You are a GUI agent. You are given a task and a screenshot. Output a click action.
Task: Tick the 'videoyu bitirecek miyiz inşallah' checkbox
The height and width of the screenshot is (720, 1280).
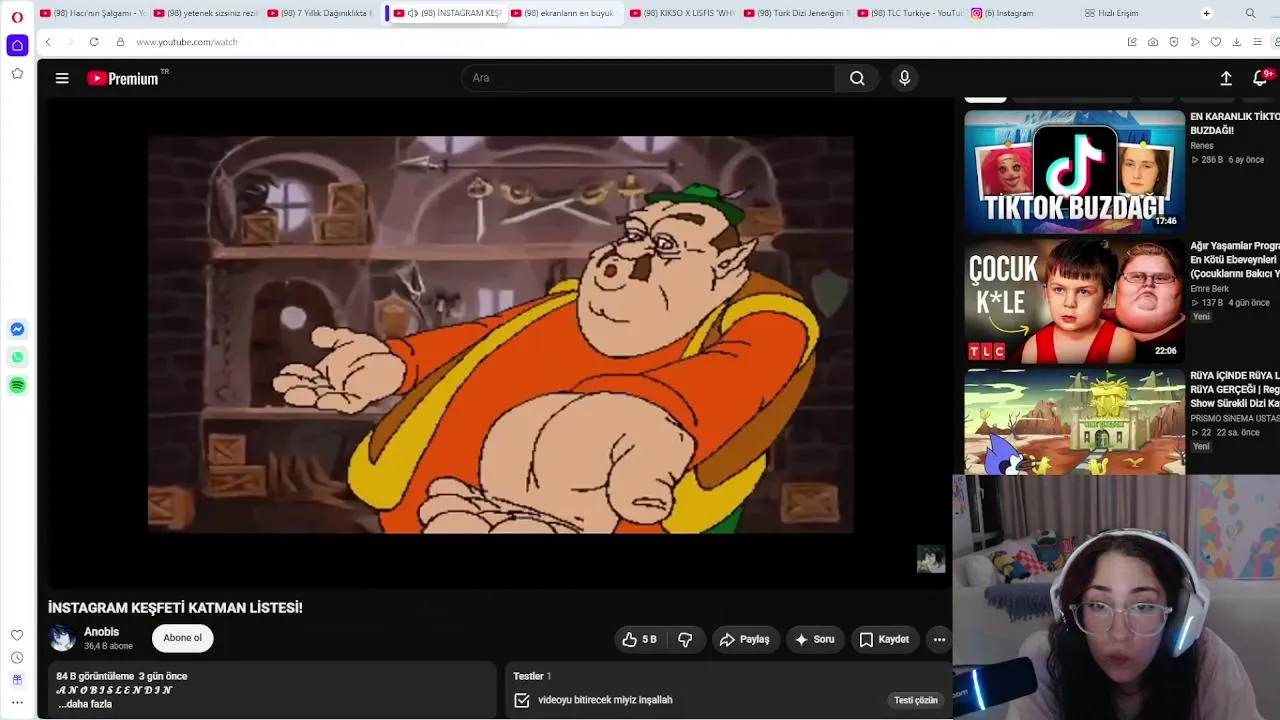[x=522, y=700]
